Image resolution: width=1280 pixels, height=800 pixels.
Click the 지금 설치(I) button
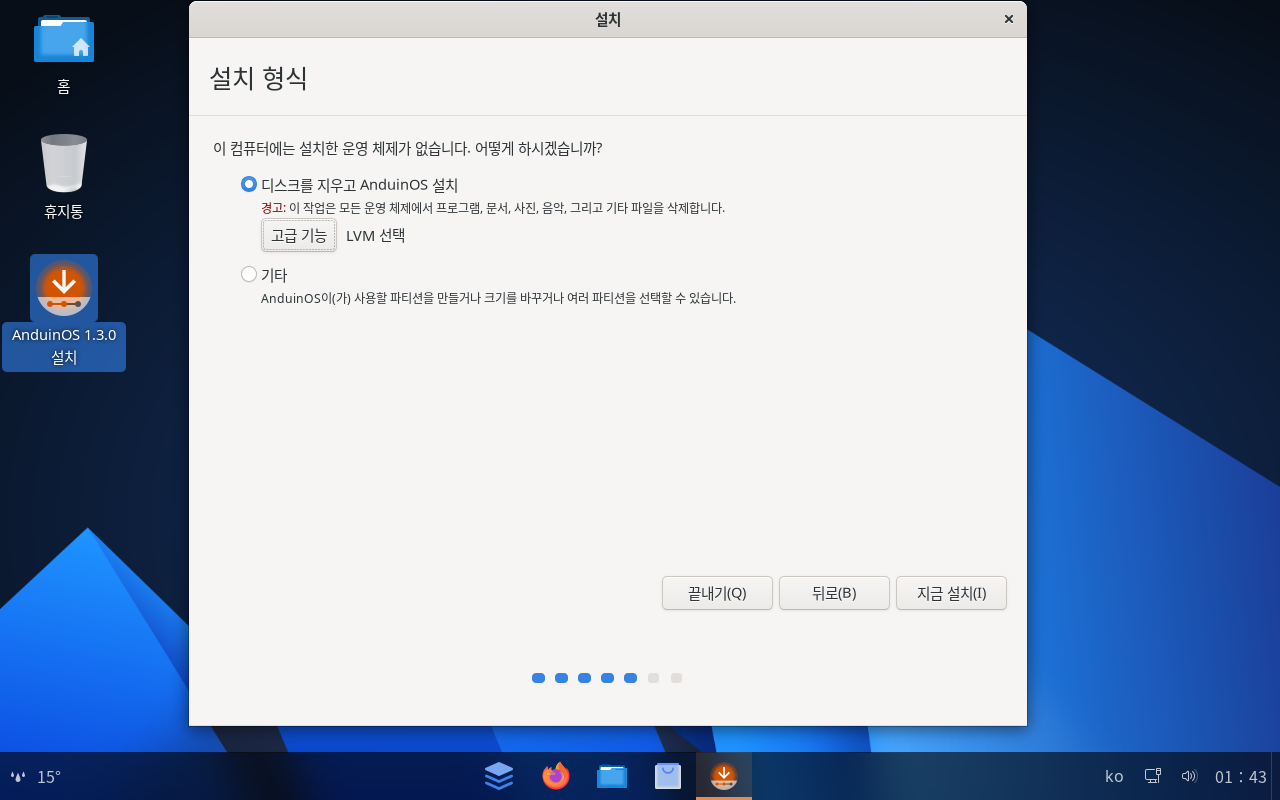click(x=951, y=593)
